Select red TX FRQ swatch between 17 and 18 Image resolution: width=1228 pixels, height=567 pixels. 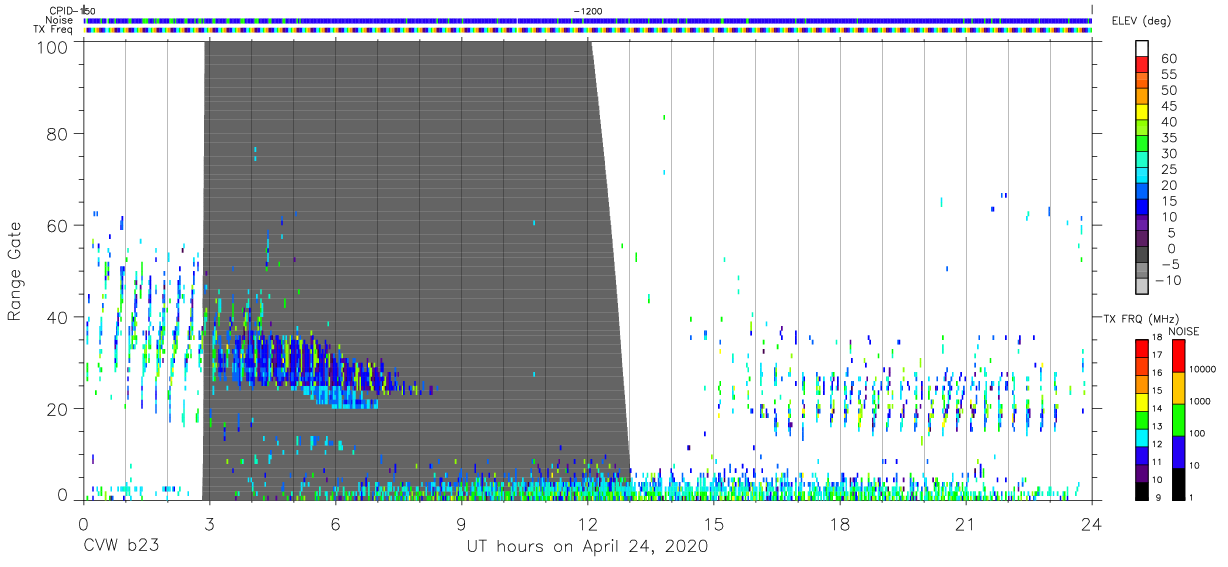pos(1143,347)
